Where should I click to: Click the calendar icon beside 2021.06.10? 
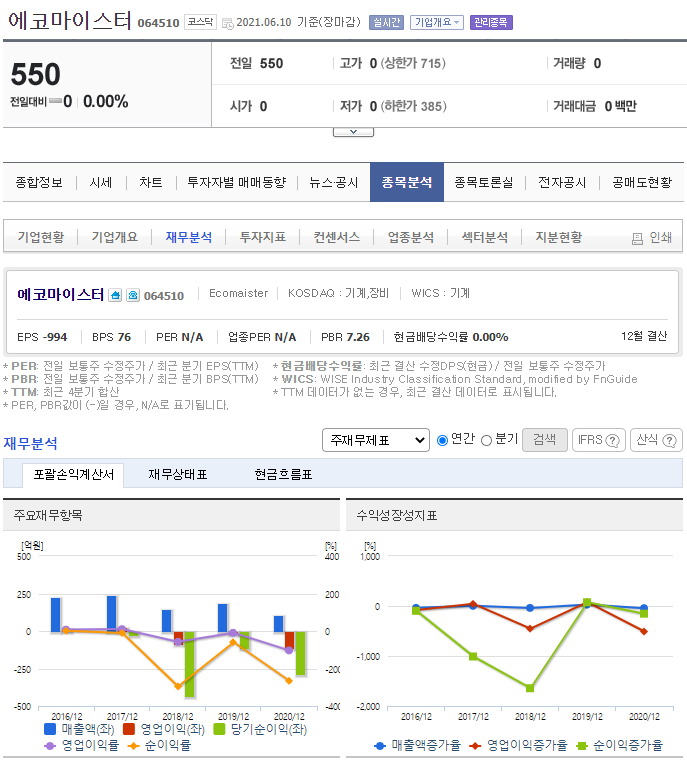click(x=227, y=23)
